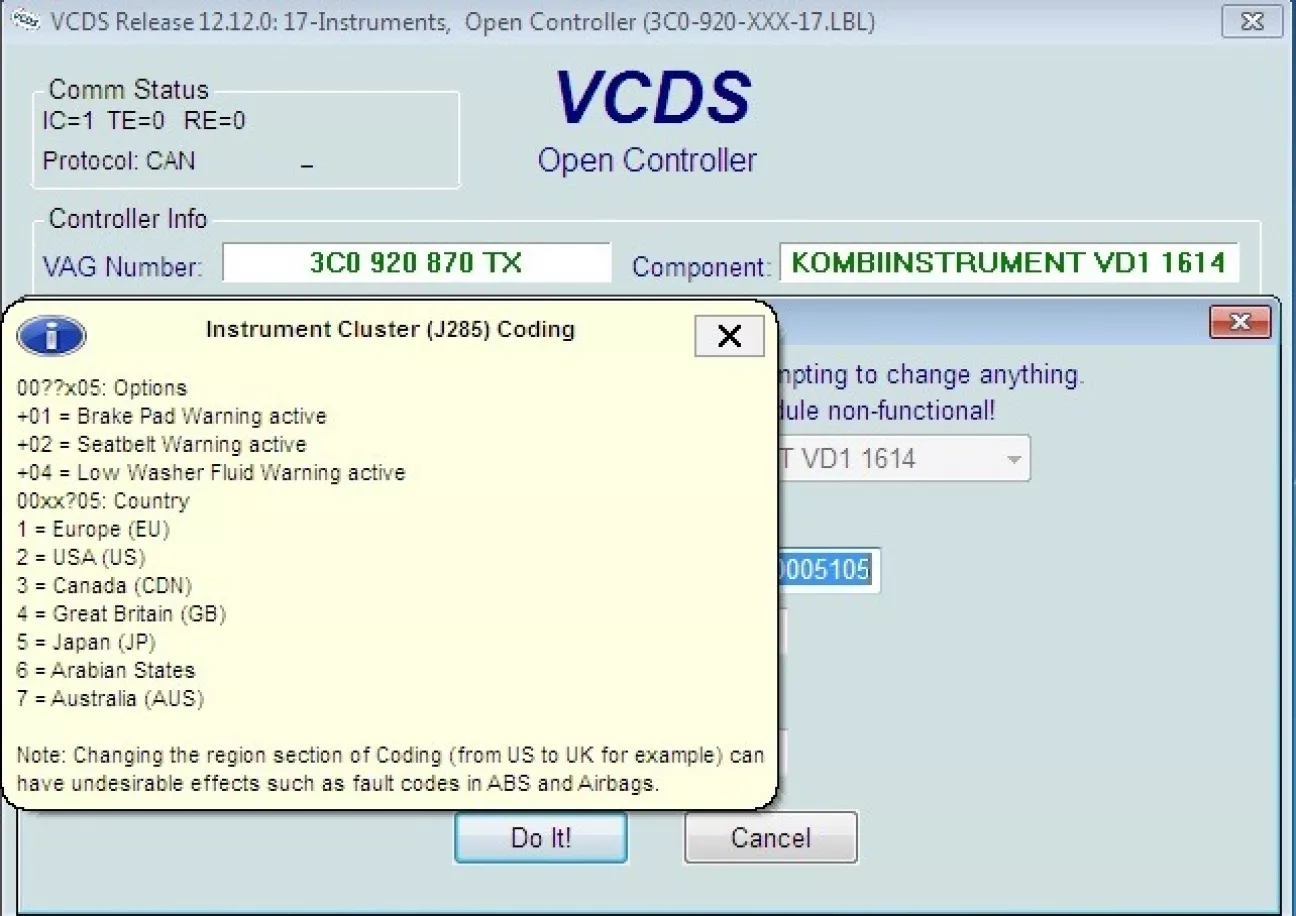
Task: Close the recode dialog with red X
Action: pyautogui.click(x=1239, y=322)
